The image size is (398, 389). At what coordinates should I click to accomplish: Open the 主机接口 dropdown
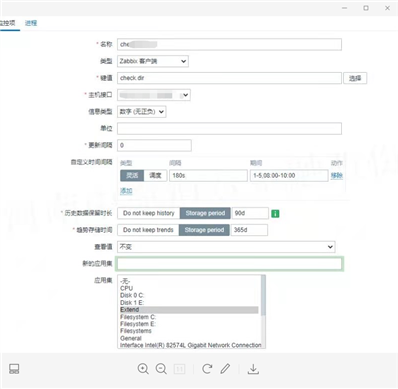click(154, 95)
